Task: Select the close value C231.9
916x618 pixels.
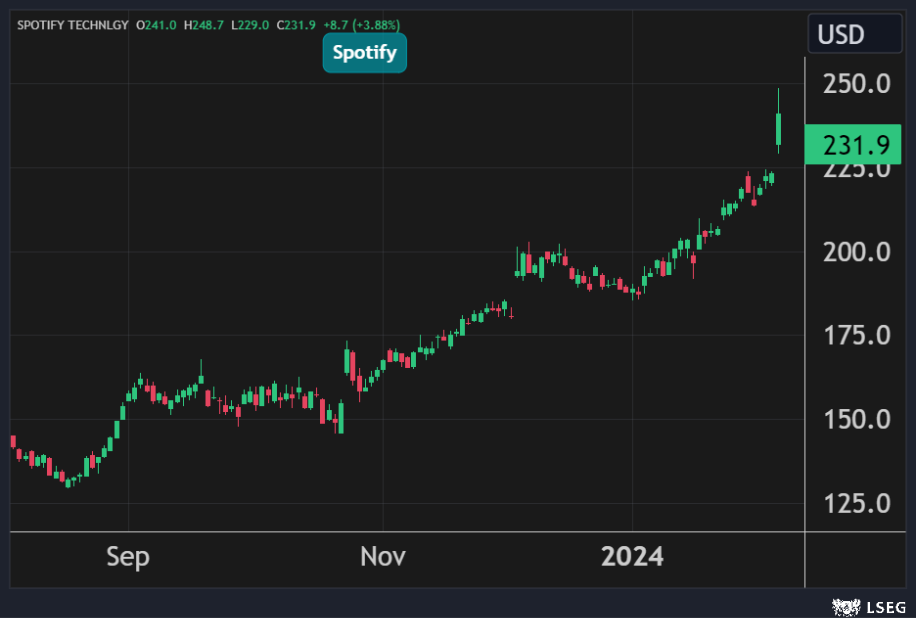Action: [x=297, y=24]
